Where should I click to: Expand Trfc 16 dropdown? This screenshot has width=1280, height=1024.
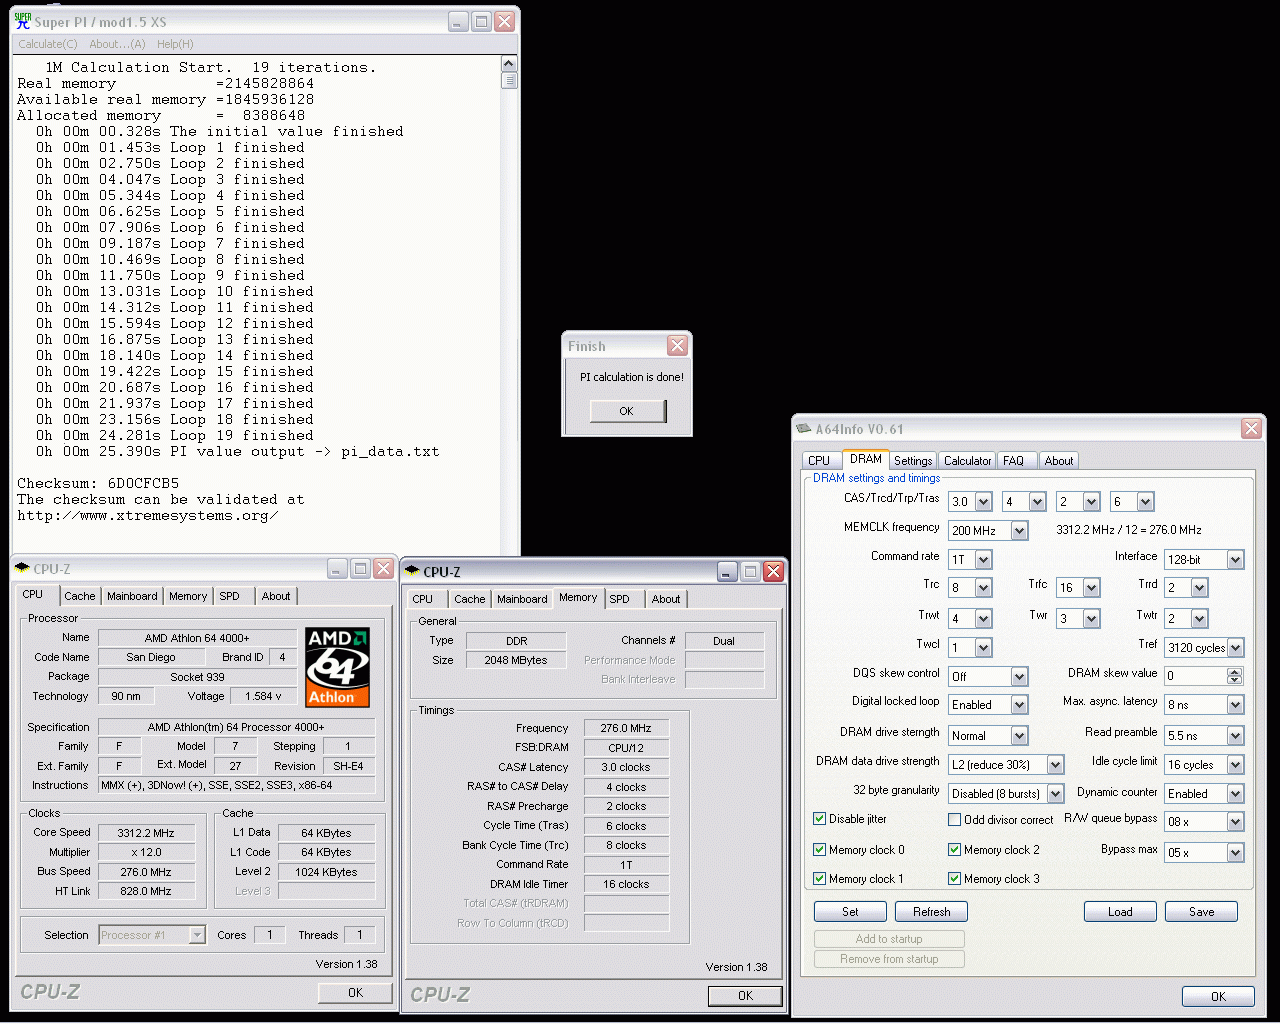pos(1091,588)
